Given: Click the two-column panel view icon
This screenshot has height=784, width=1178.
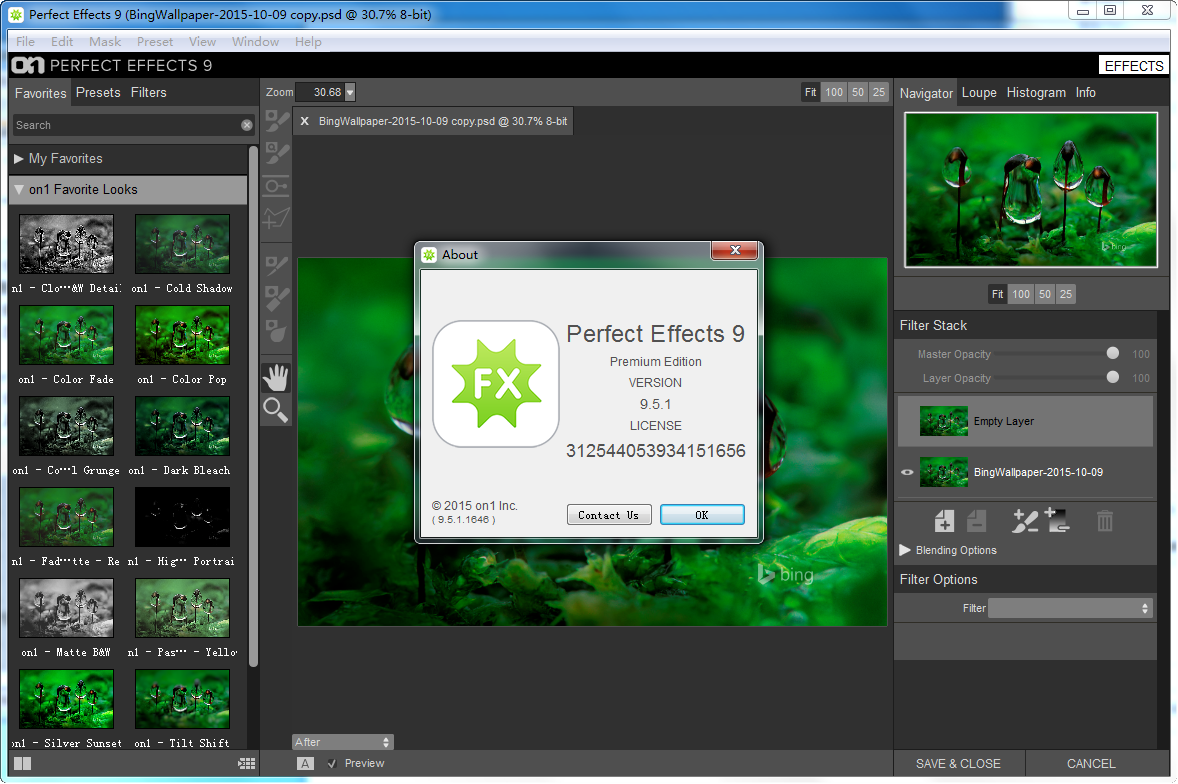Looking at the screenshot, I should [22, 764].
